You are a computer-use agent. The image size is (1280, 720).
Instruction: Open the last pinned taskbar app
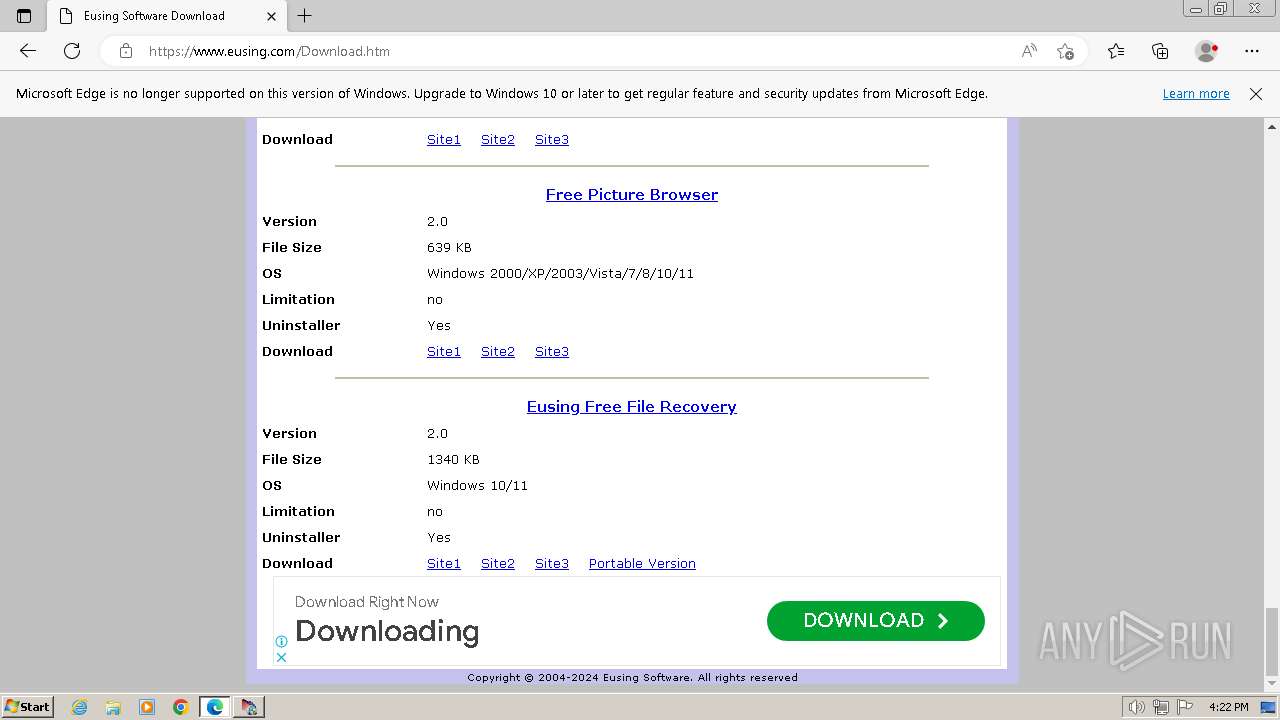coord(249,707)
